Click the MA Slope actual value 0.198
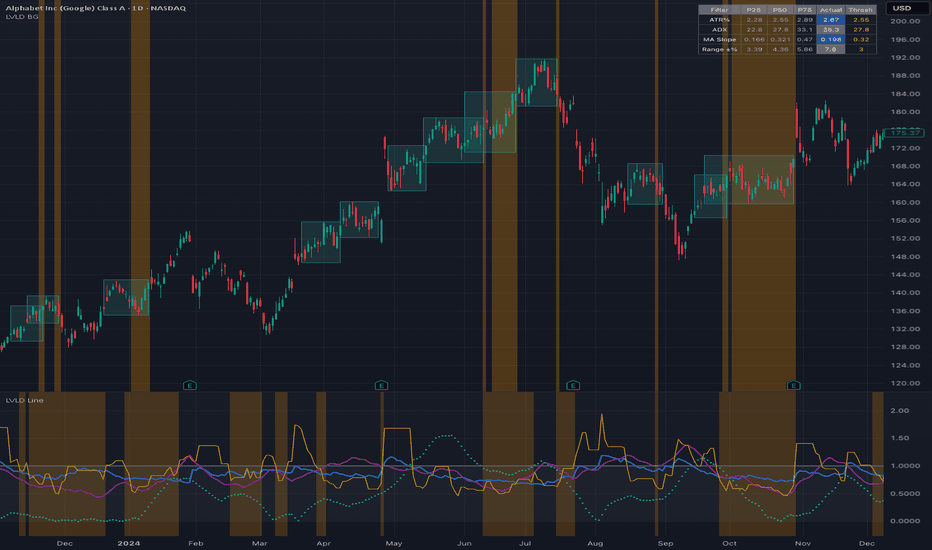 (x=831, y=39)
